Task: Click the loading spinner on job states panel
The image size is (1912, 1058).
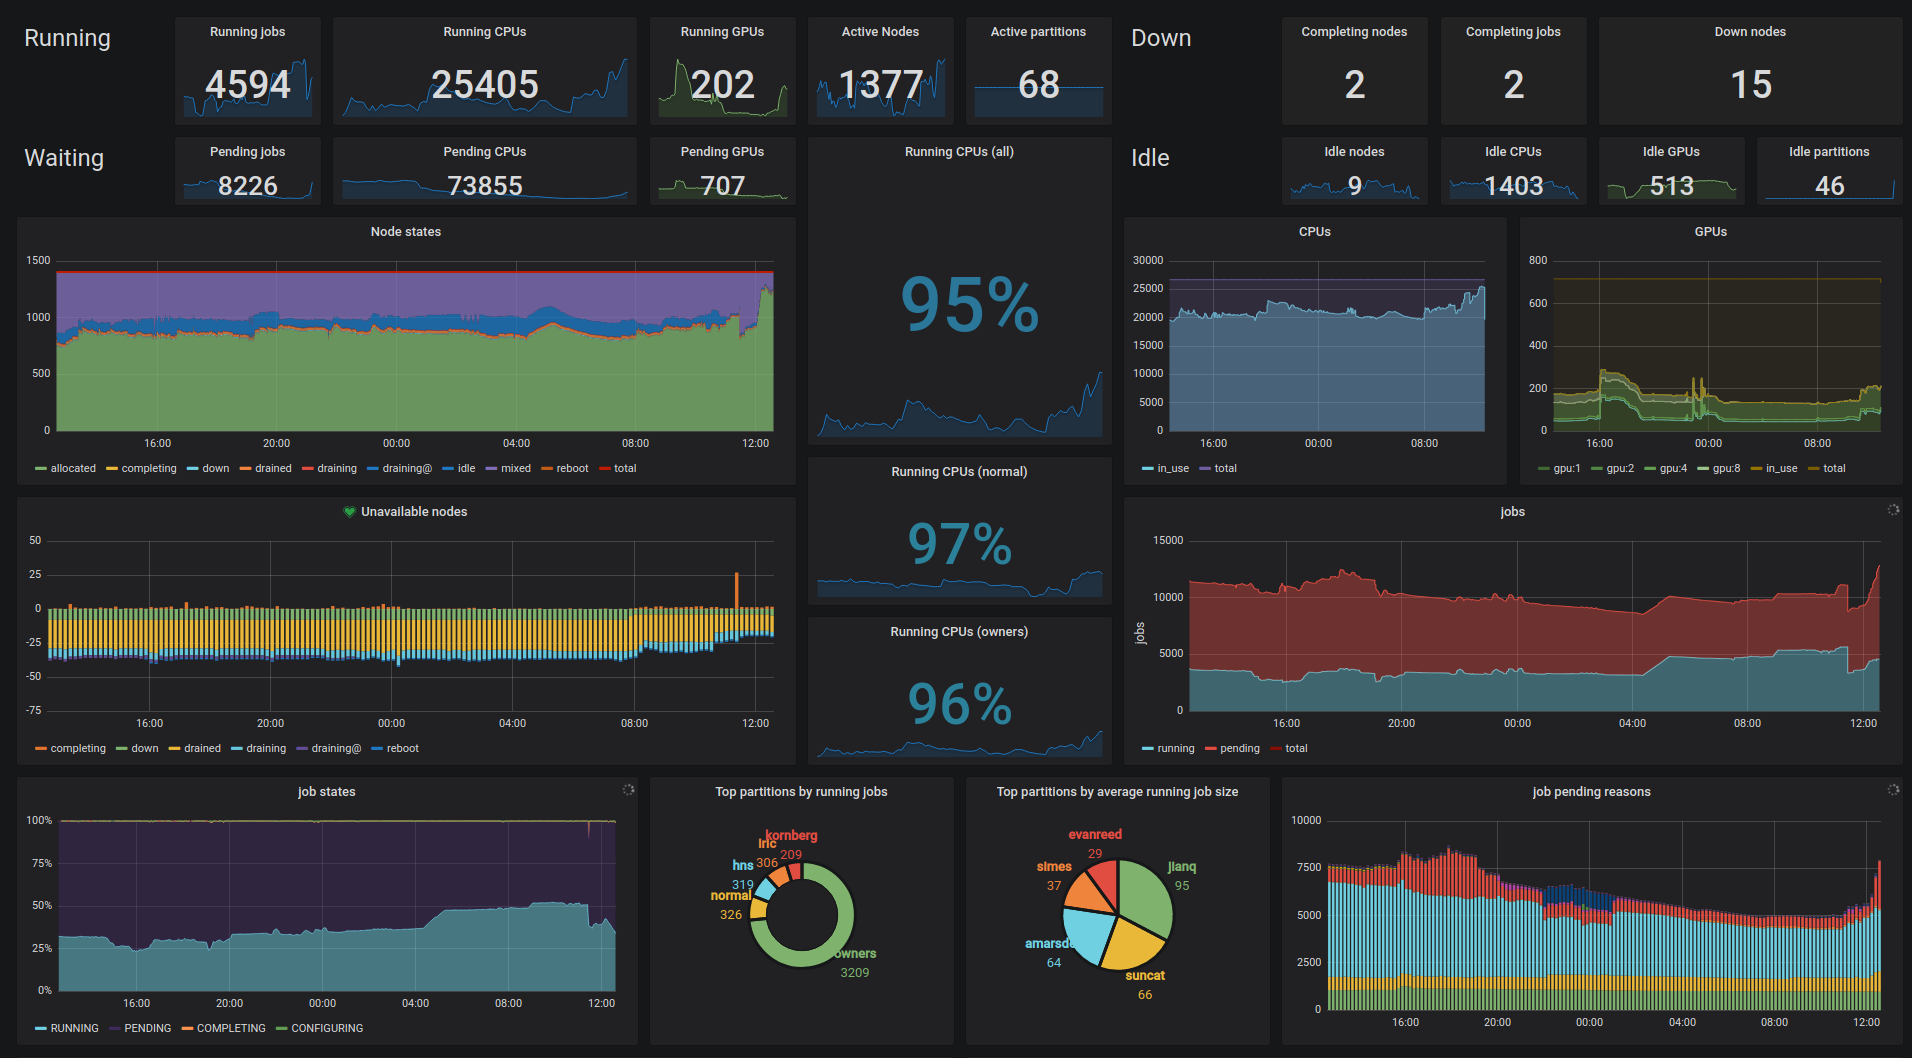Action: [628, 790]
